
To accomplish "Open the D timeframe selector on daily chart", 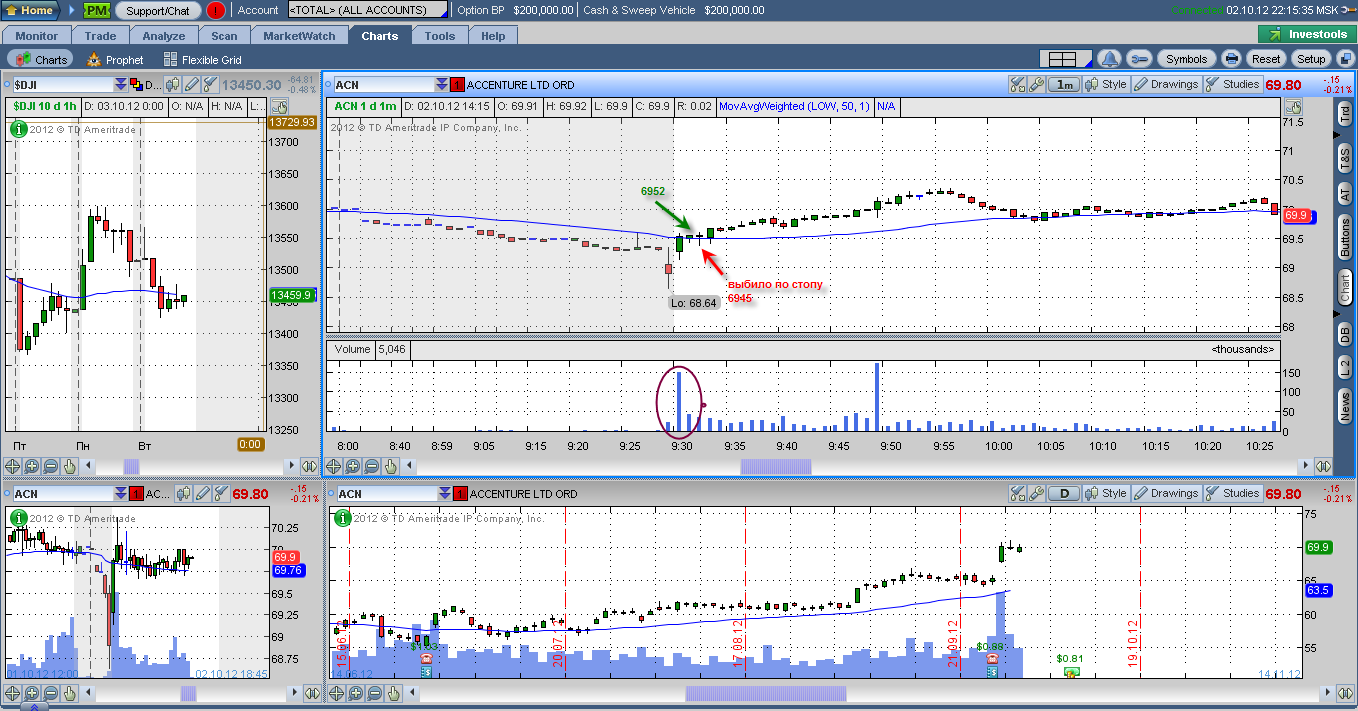I will (x=1064, y=494).
